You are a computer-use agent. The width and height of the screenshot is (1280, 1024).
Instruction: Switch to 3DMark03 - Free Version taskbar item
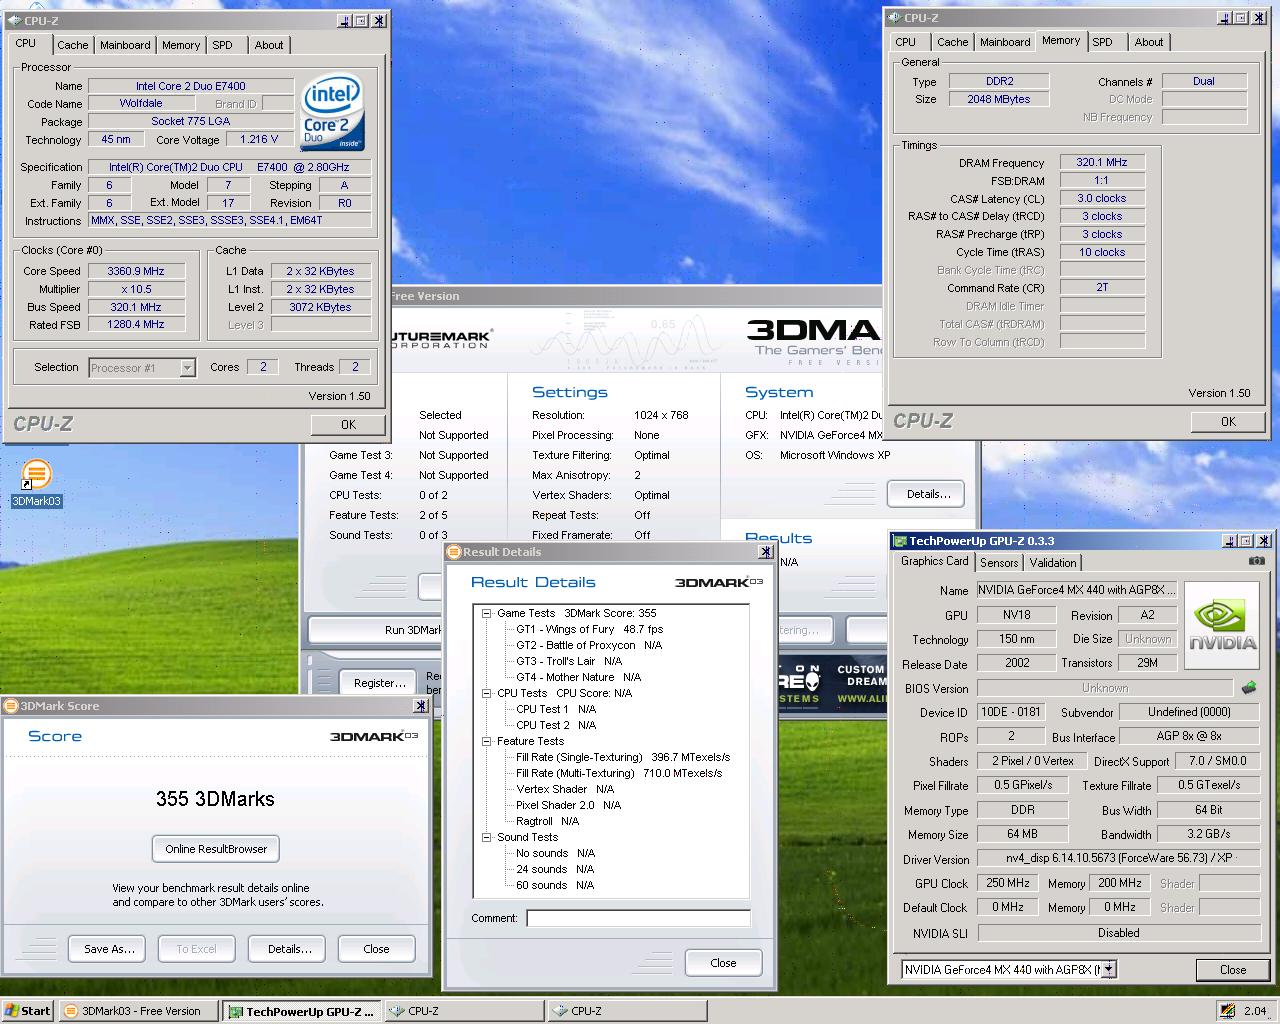click(x=139, y=1010)
